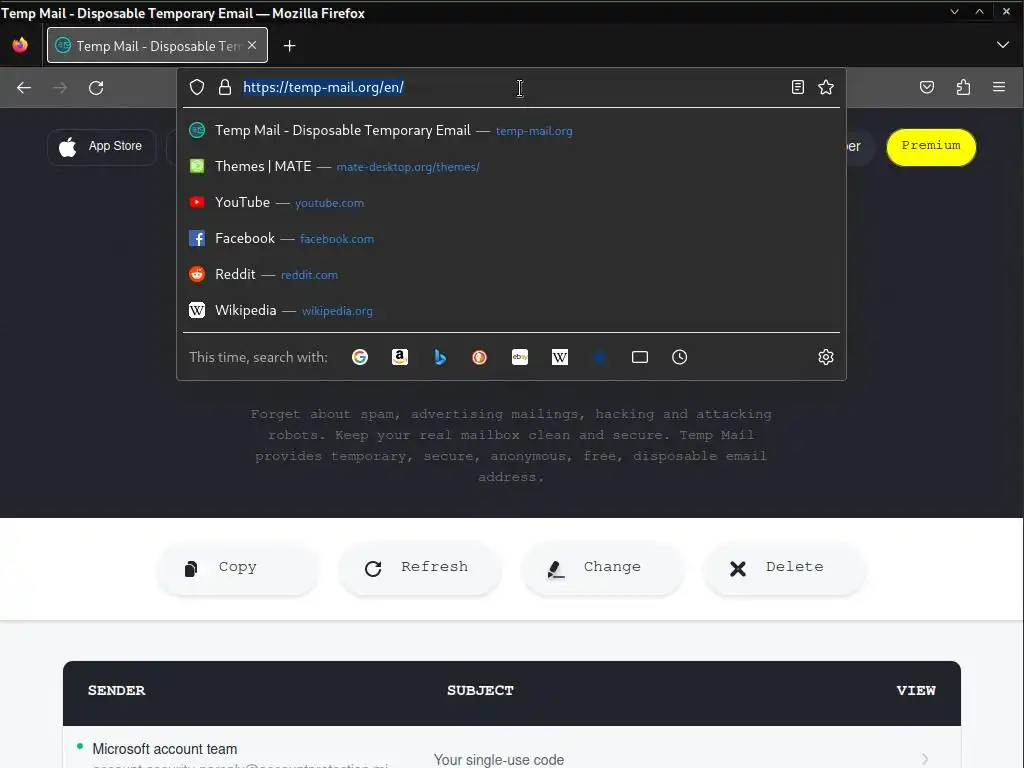Viewport: 1024px width, 768px height.
Task: Click the SENDER column header
Action: coord(117,691)
